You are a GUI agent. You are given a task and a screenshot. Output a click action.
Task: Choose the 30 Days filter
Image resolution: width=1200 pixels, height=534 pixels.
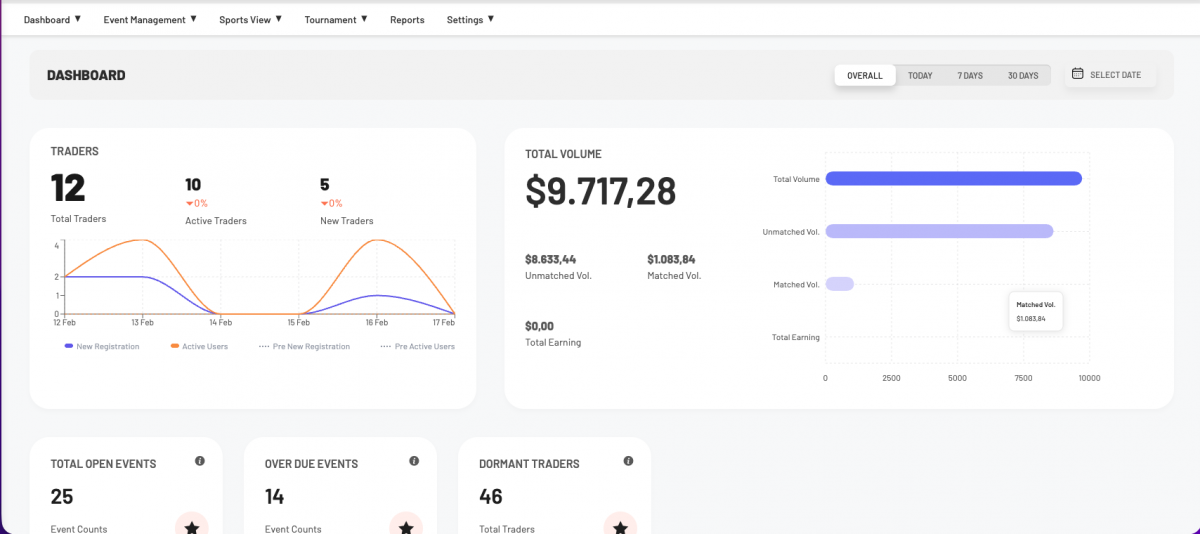[x=1022, y=76]
